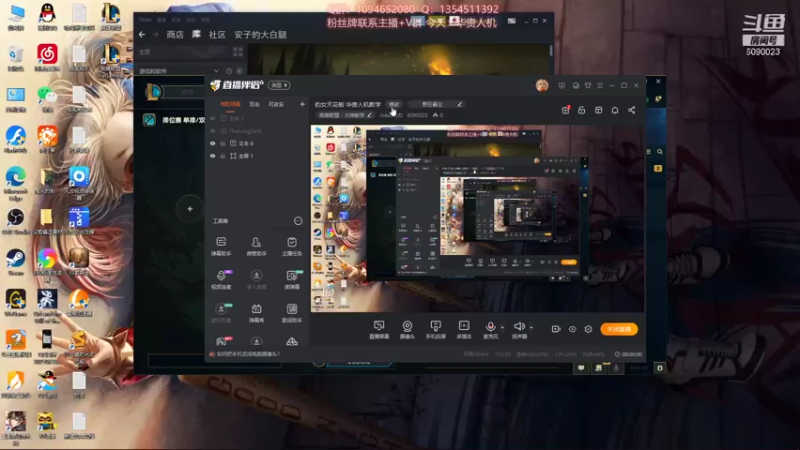Open 安子的大白腿 profile menu in Steam

tap(260, 35)
